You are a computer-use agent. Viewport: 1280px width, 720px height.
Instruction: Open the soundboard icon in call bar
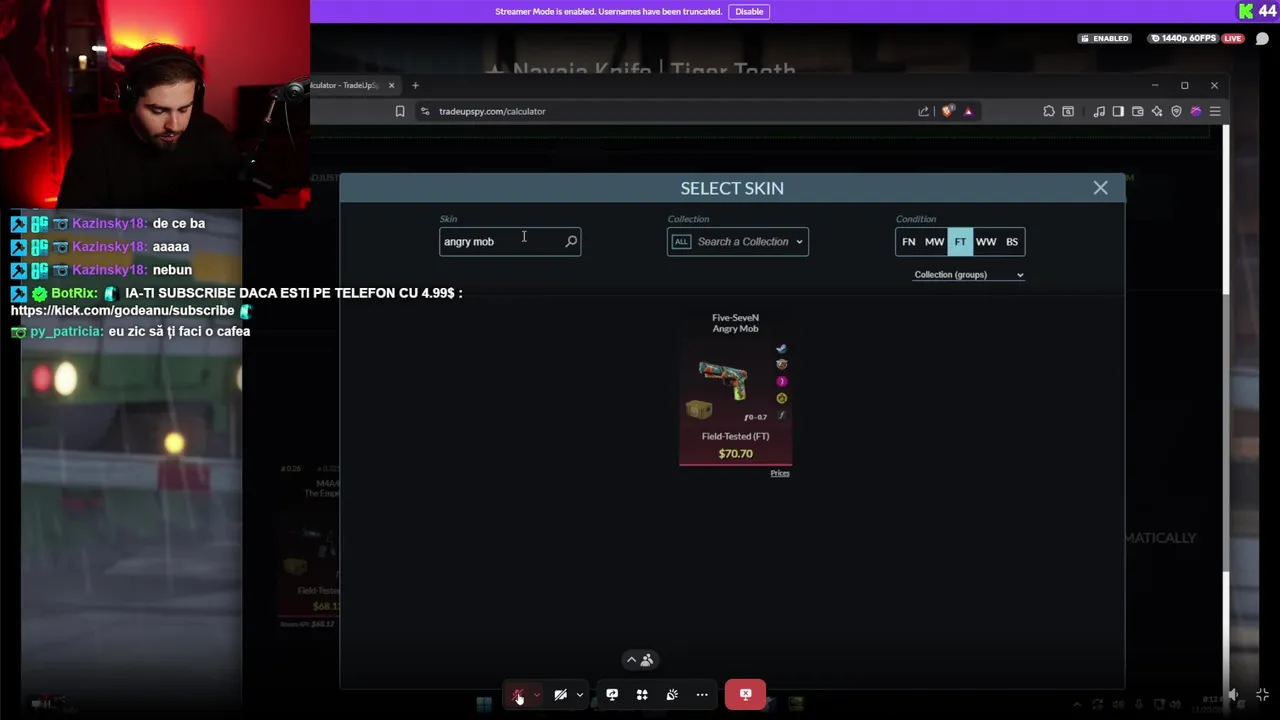[x=672, y=695]
